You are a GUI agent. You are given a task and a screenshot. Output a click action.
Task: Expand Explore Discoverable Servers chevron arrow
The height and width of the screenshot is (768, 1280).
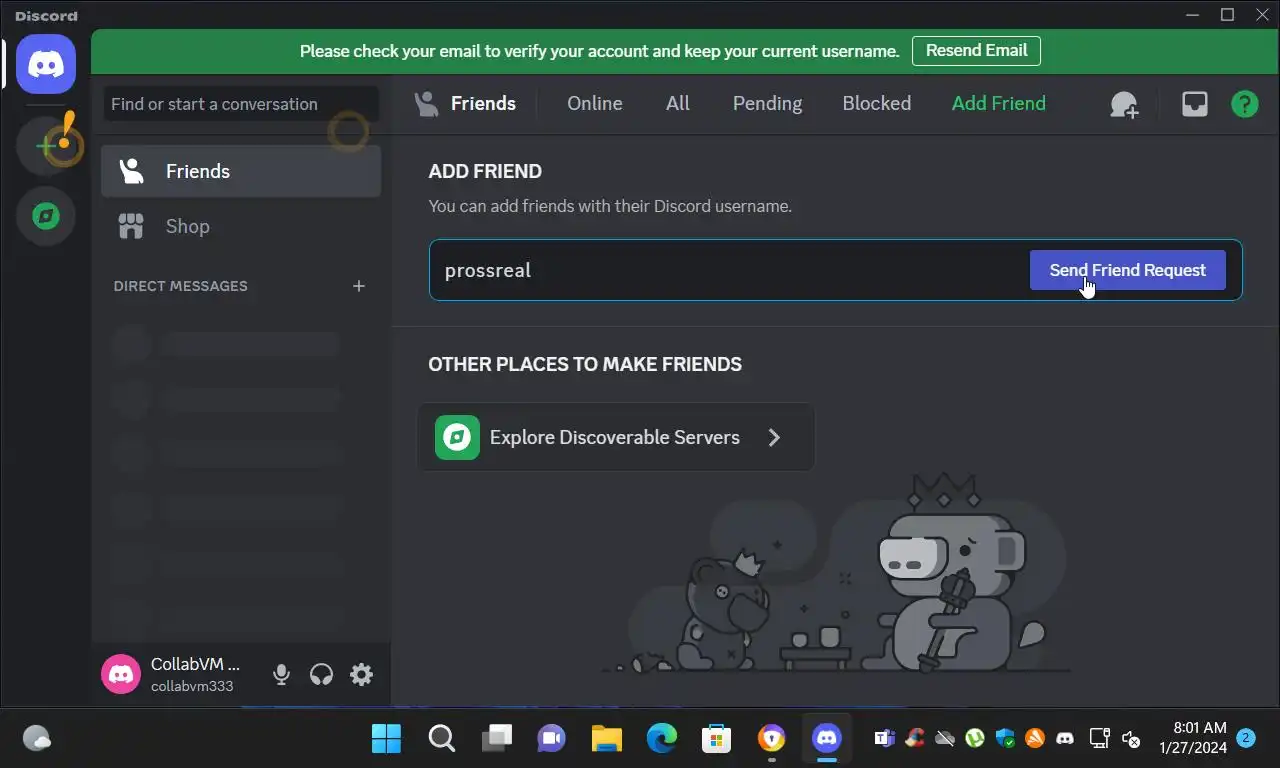click(774, 437)
